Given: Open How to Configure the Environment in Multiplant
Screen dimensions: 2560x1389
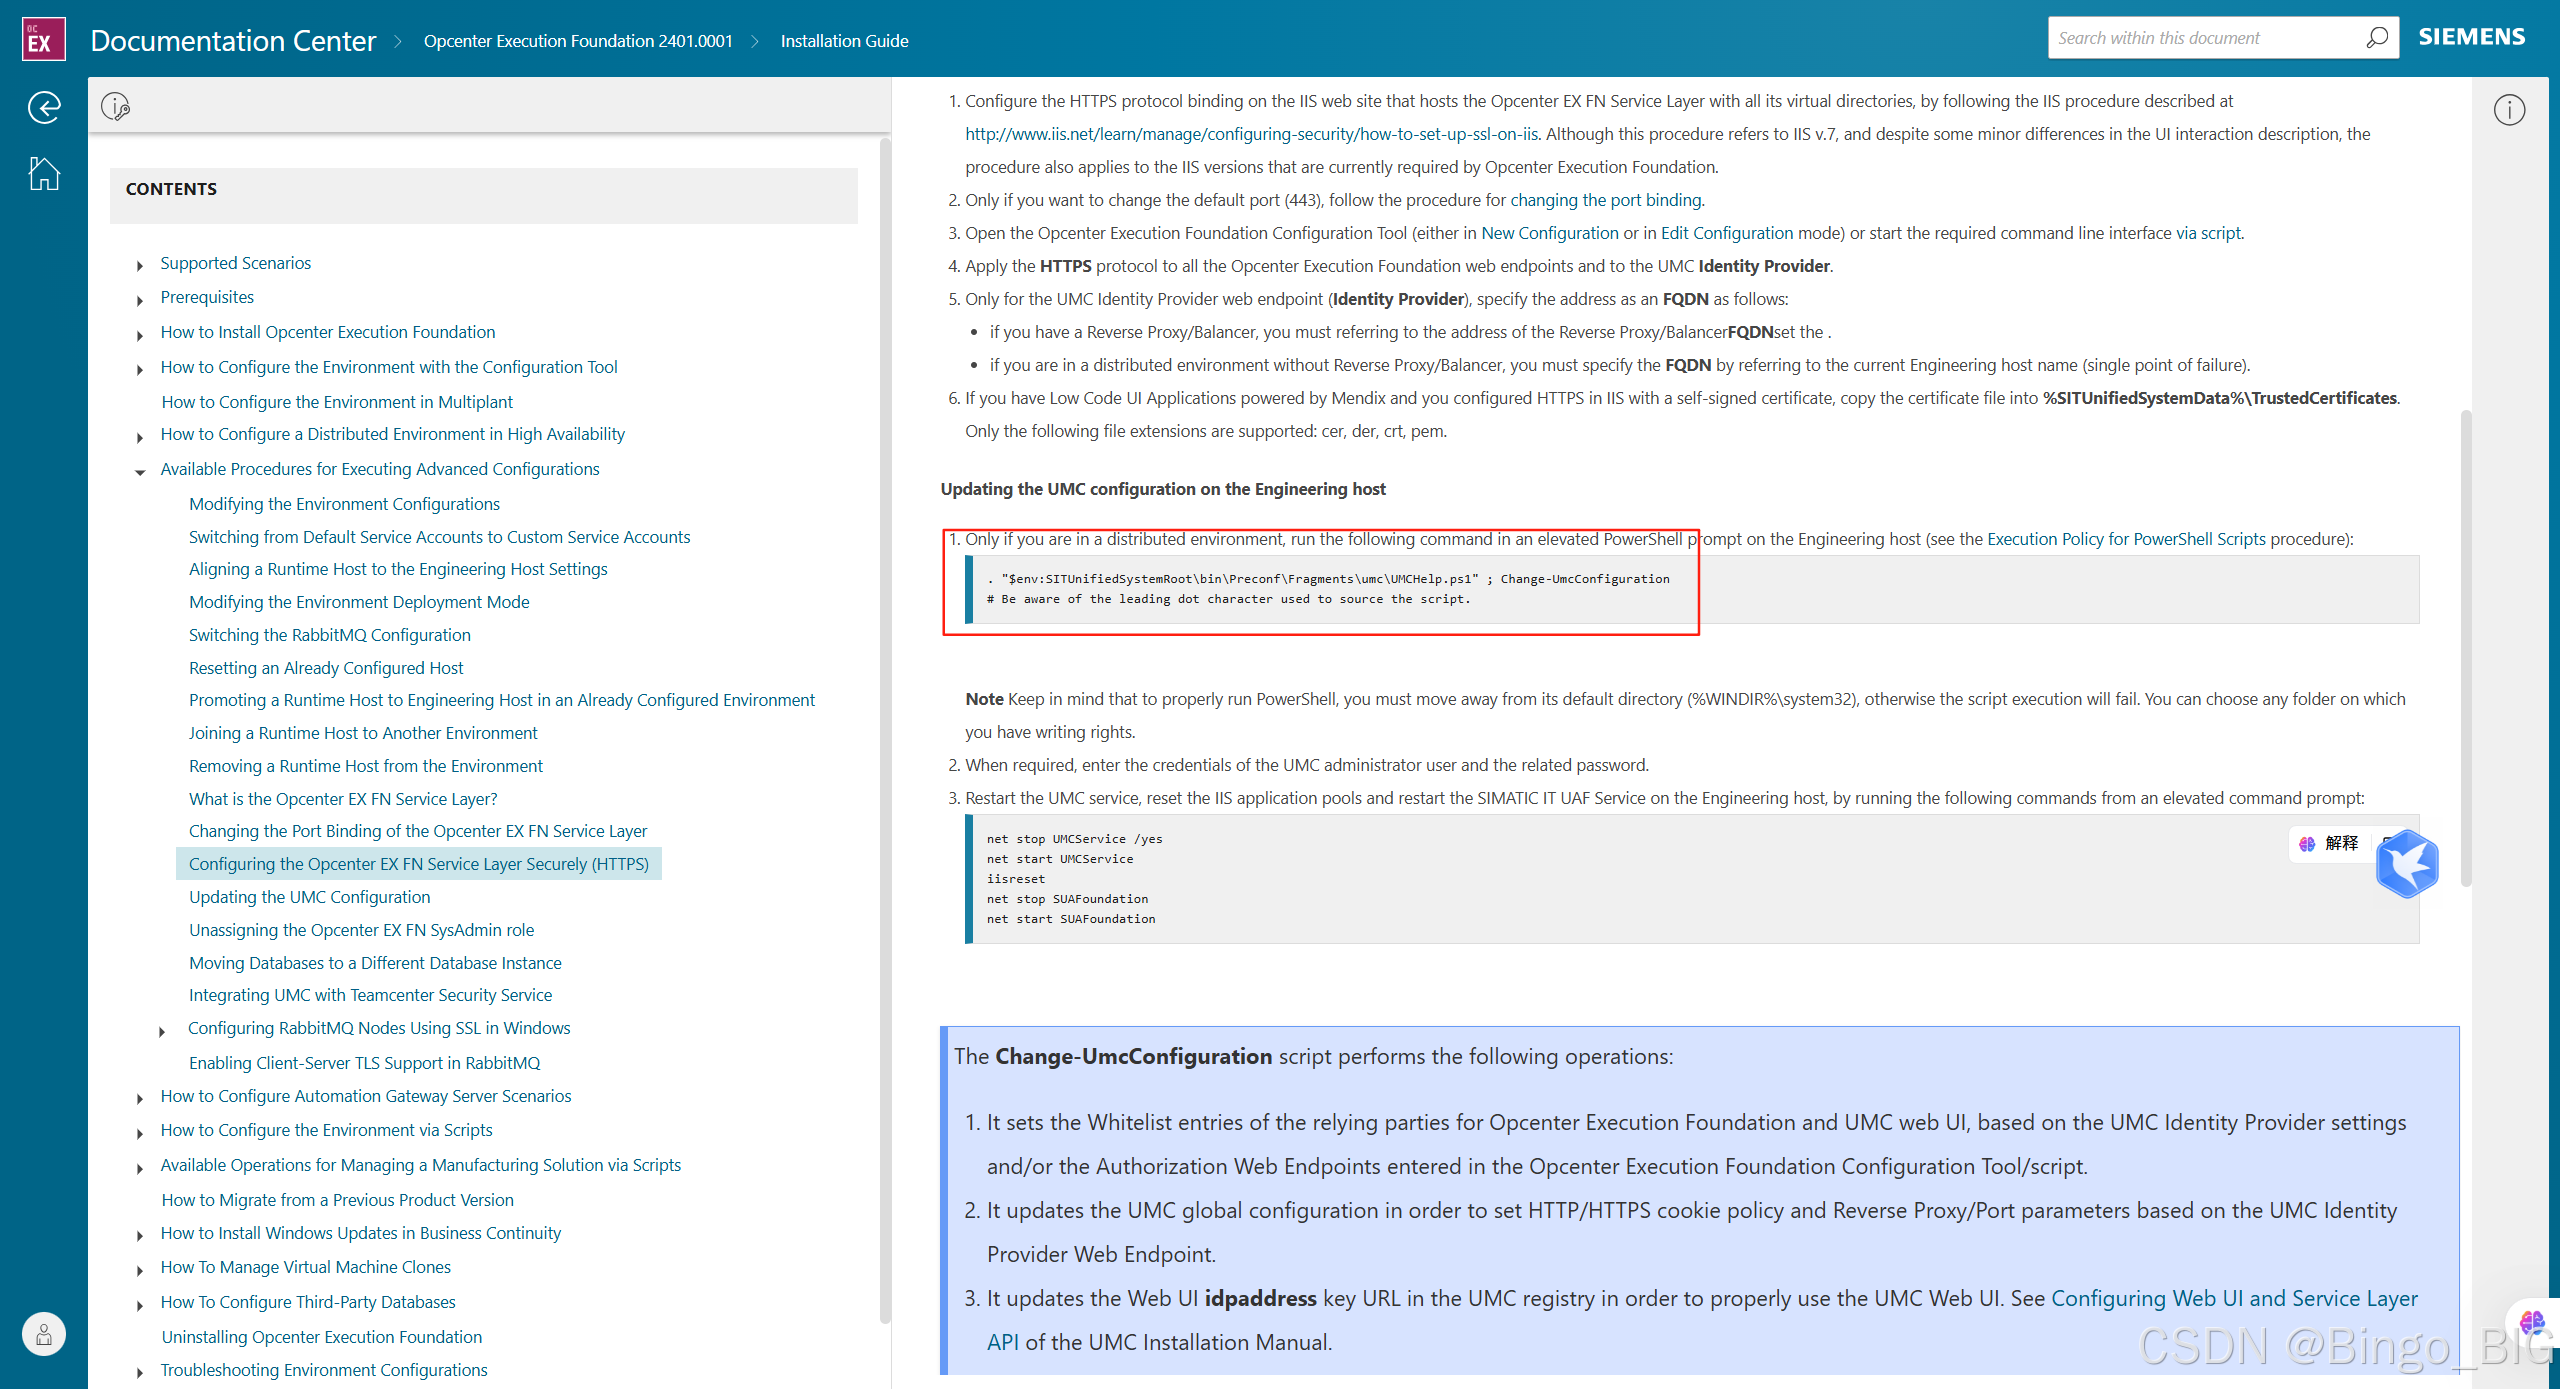Looking at the screenshot, I should coord(337,401).
